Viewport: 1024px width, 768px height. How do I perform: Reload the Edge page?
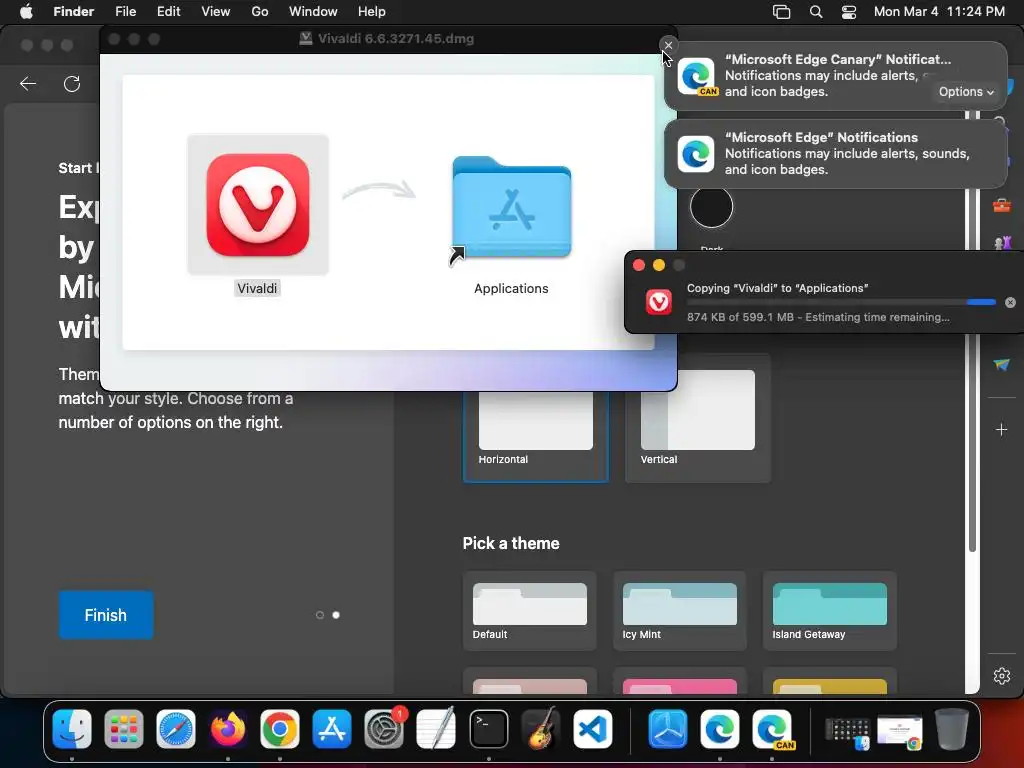72,84
